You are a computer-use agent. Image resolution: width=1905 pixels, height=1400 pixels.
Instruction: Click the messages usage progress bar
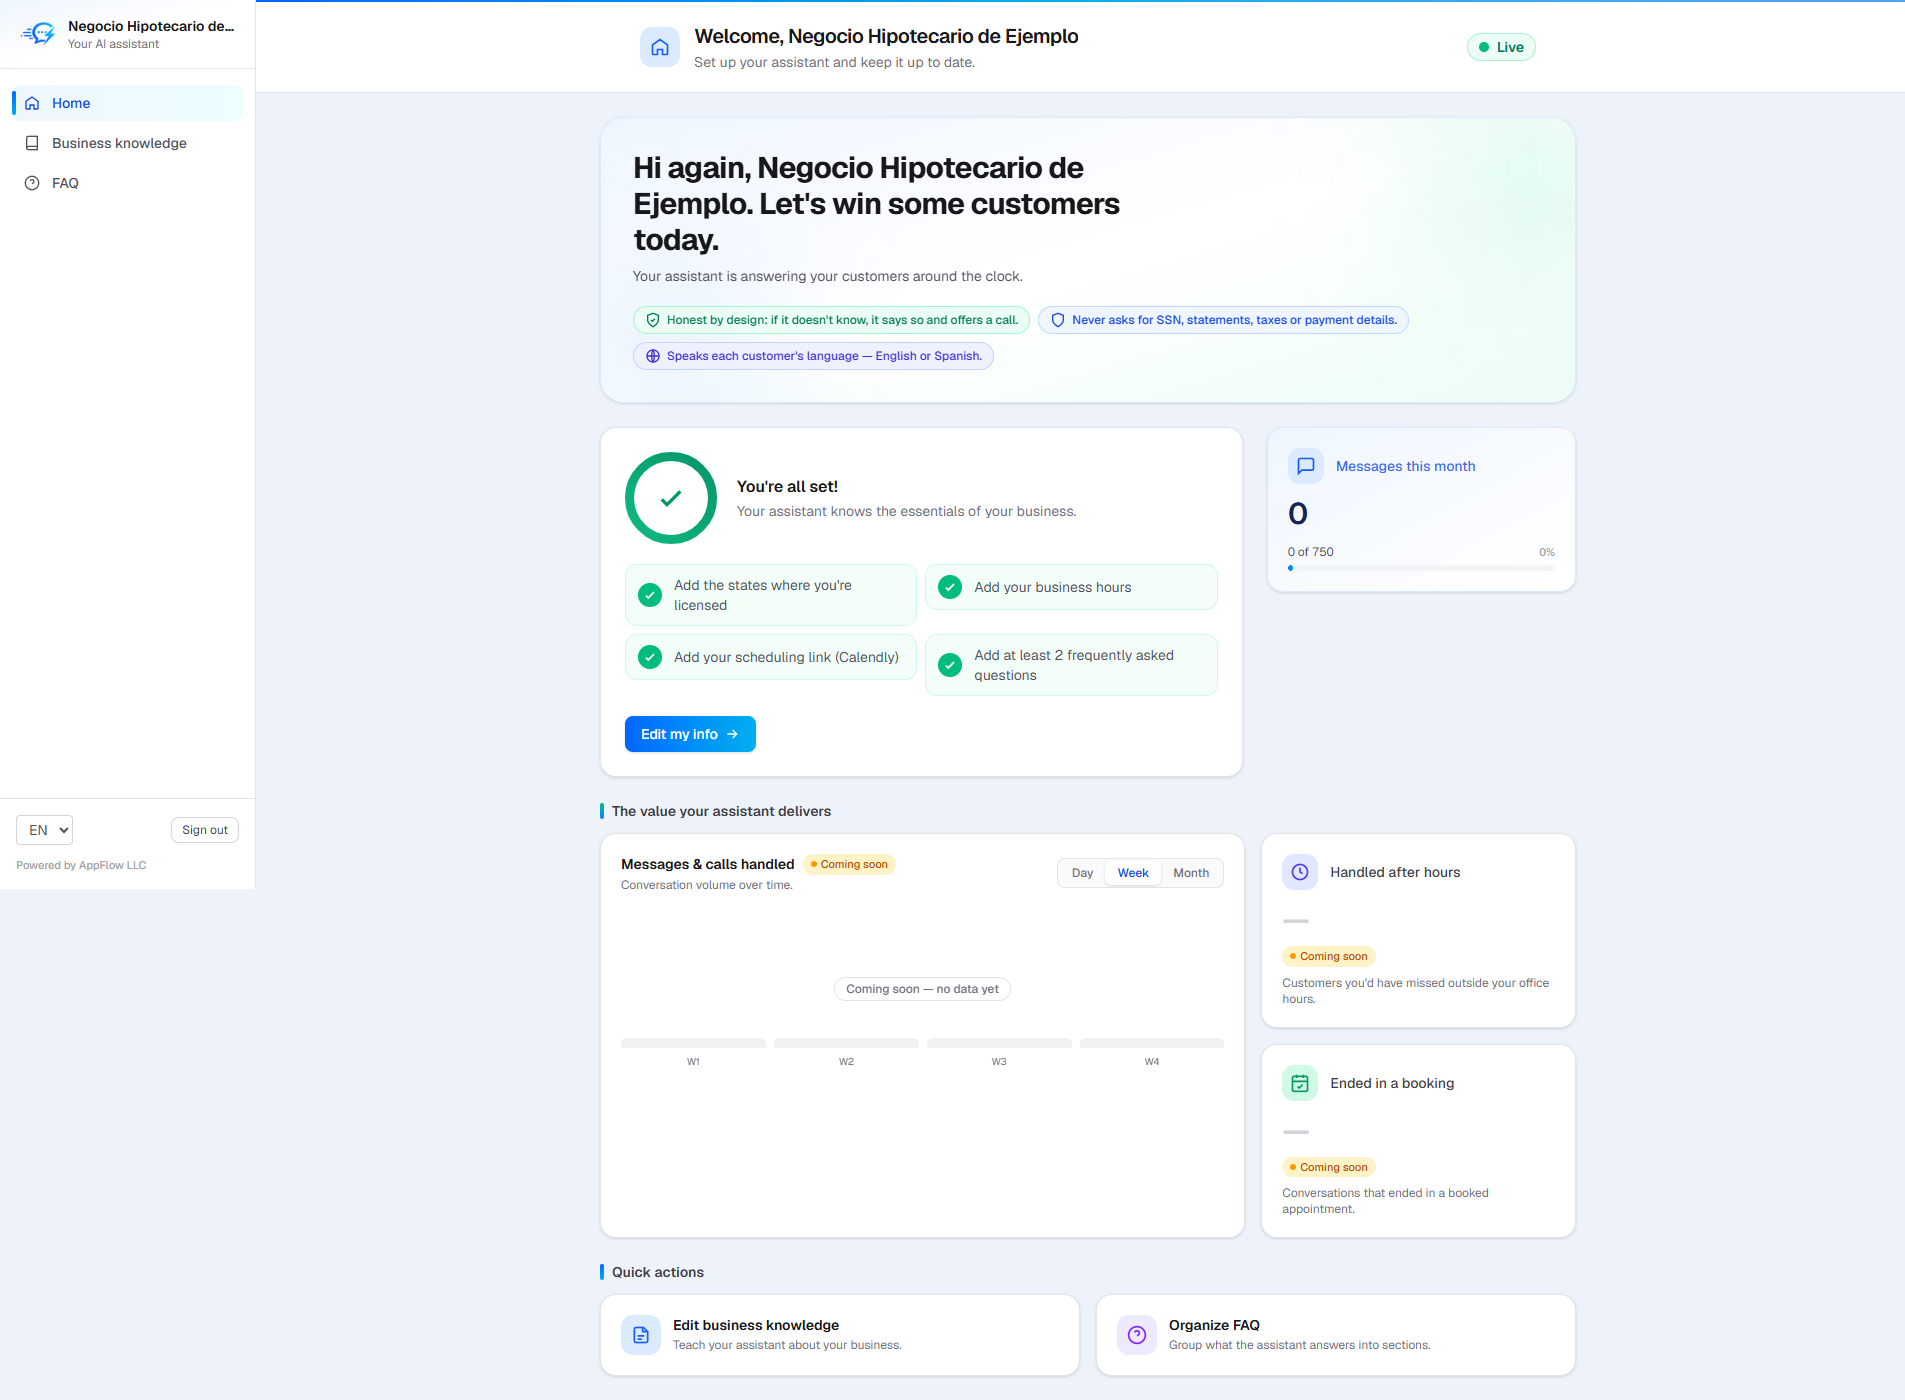(x=1421, y=568)
